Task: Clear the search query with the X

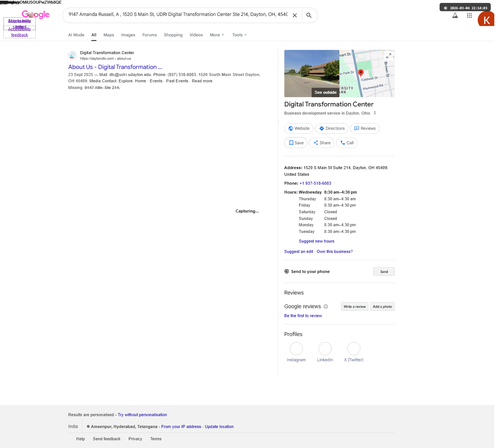Action: [295, 15]
